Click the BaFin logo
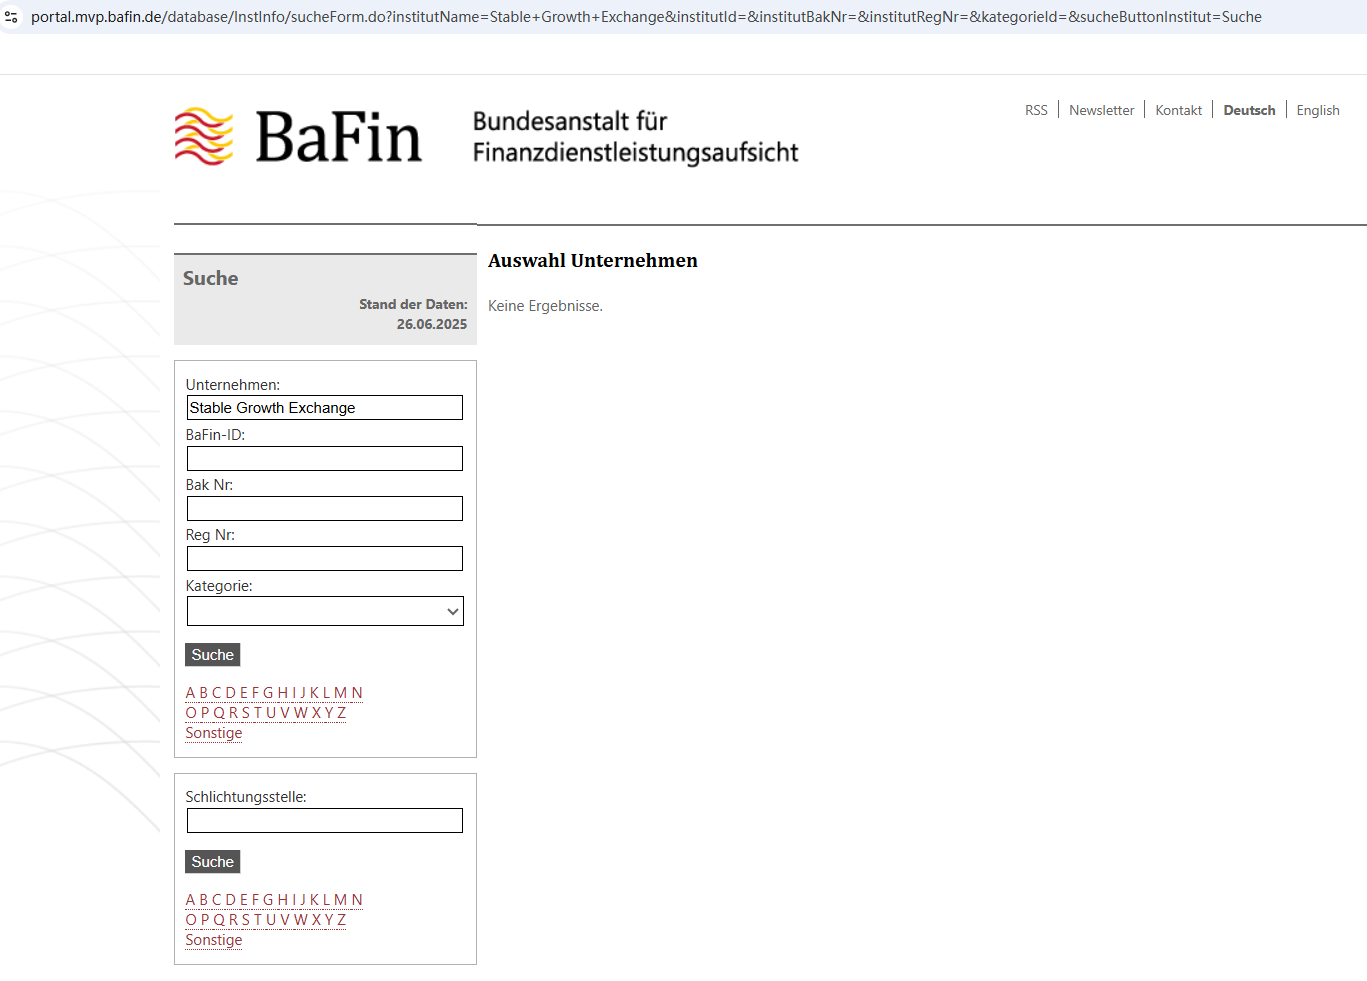Screen dimensions: 1367x981 [x=298, y=136]
